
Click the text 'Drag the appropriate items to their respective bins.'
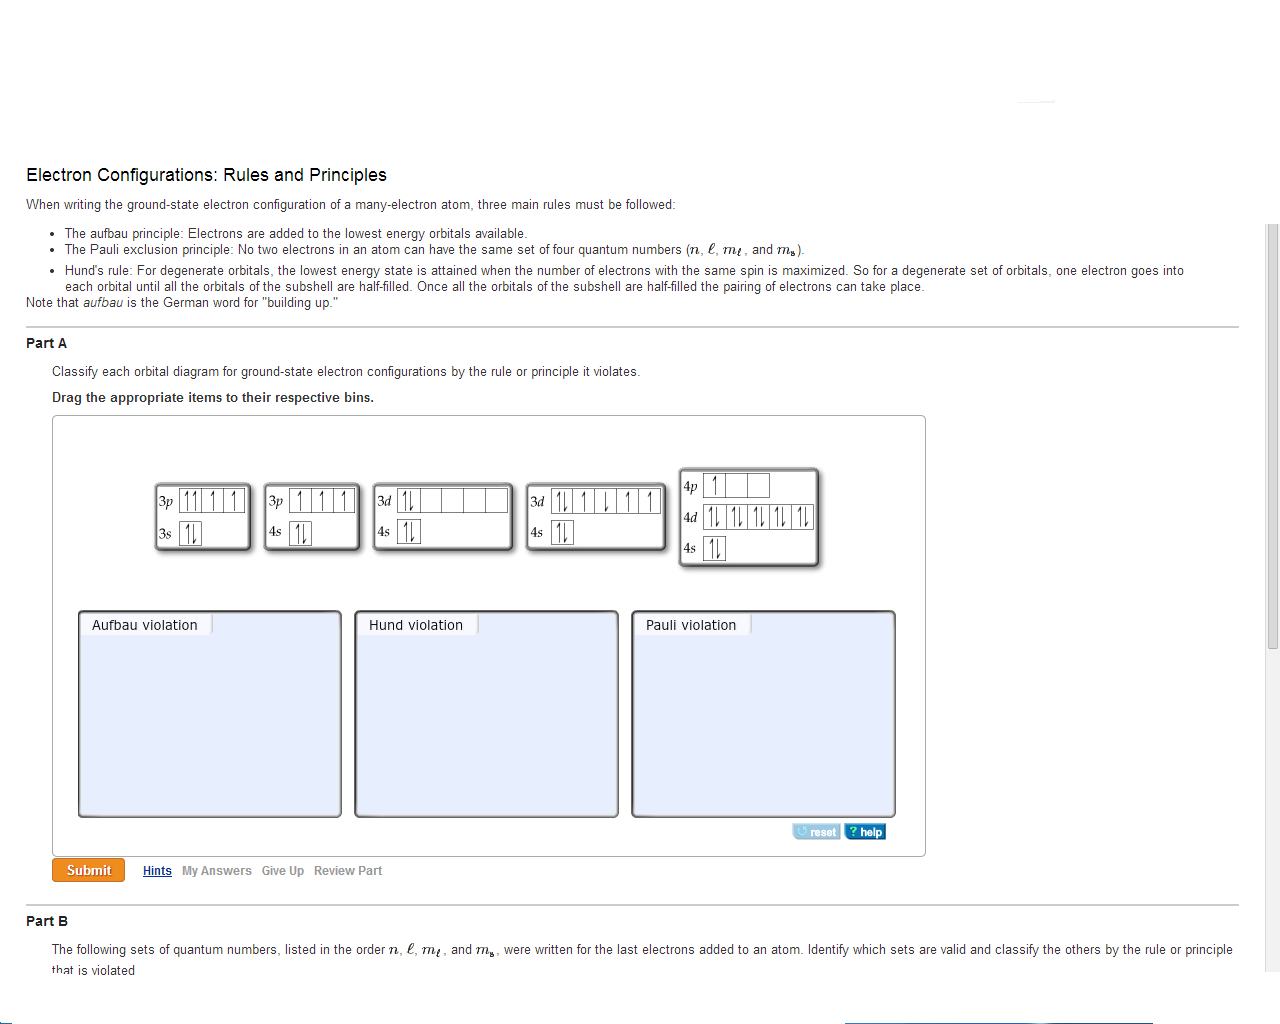tap(213, 397)
